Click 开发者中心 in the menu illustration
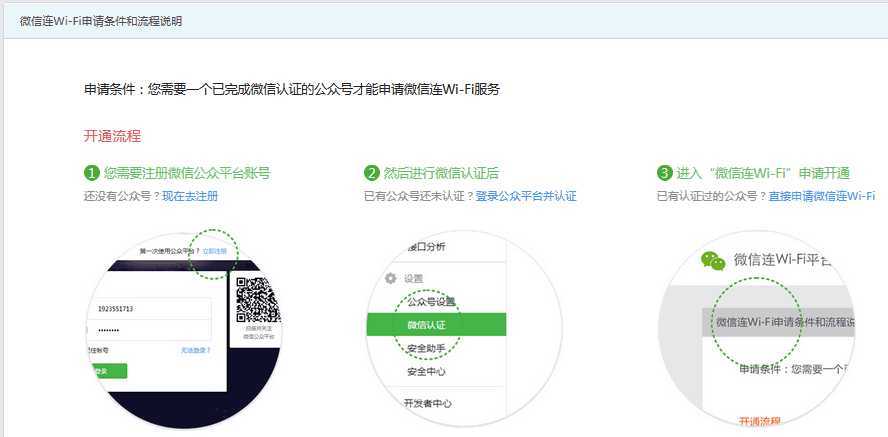Image resolution: width=888 pixels, height=437 pixels. point(428,404)
